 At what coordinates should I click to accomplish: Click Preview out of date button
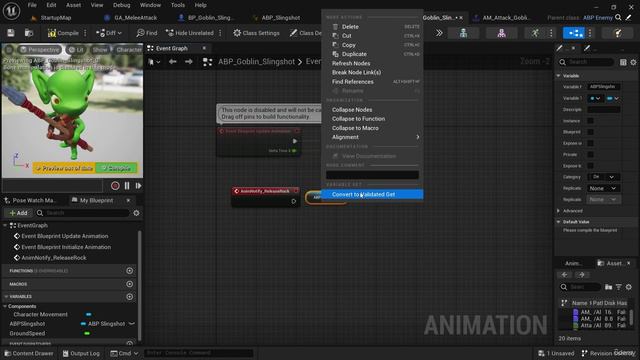click(x=64, y=168)
